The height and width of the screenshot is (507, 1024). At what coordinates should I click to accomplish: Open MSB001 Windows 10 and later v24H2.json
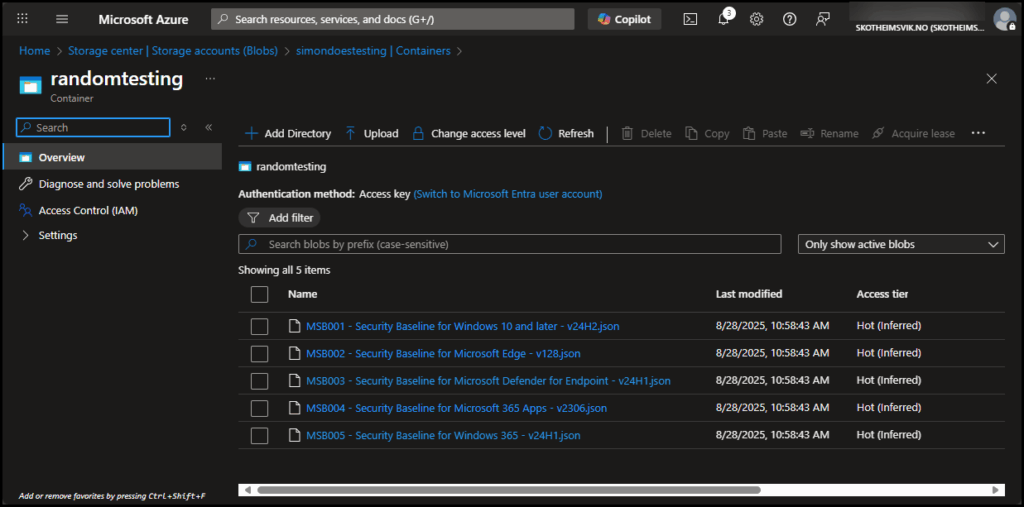[x=462, y=326]
